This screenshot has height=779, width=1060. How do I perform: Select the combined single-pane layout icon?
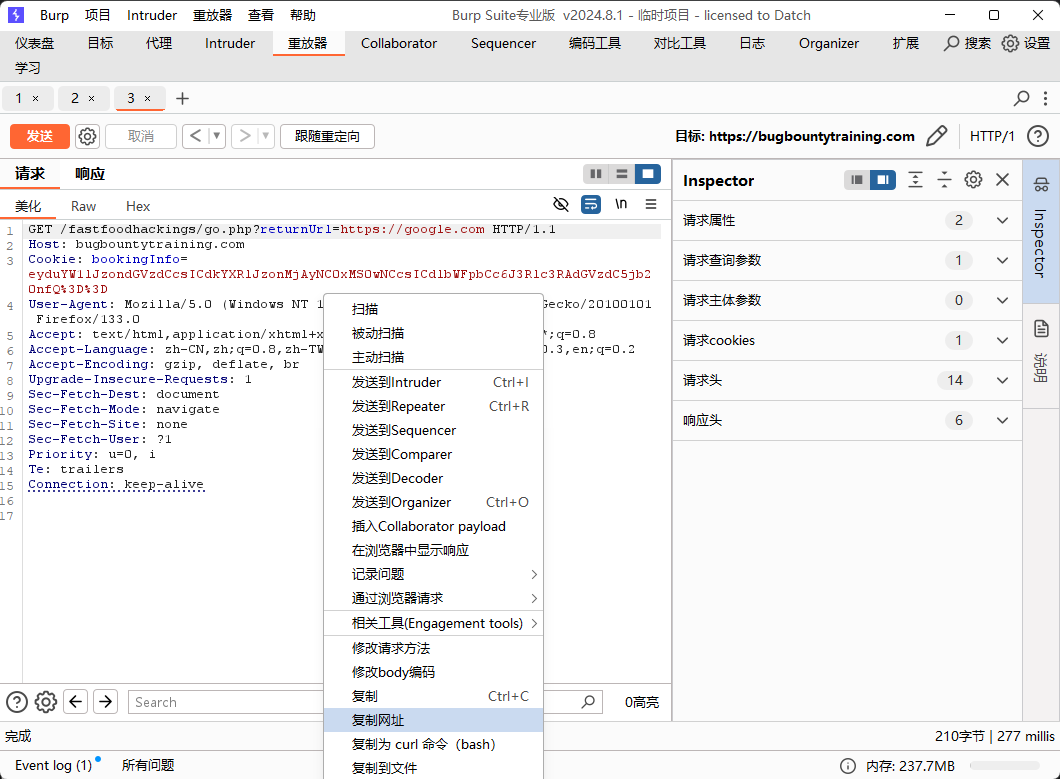648,174
